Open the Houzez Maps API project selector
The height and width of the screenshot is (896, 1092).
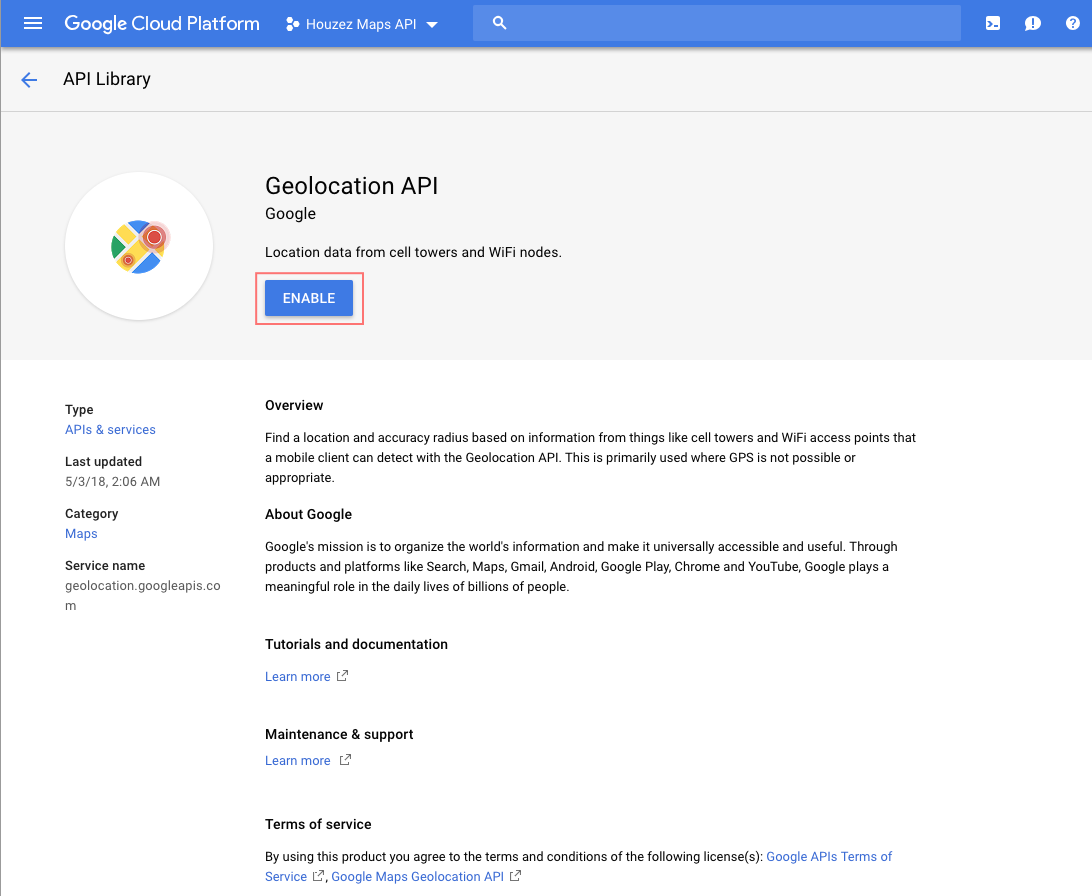coord(361,24)
